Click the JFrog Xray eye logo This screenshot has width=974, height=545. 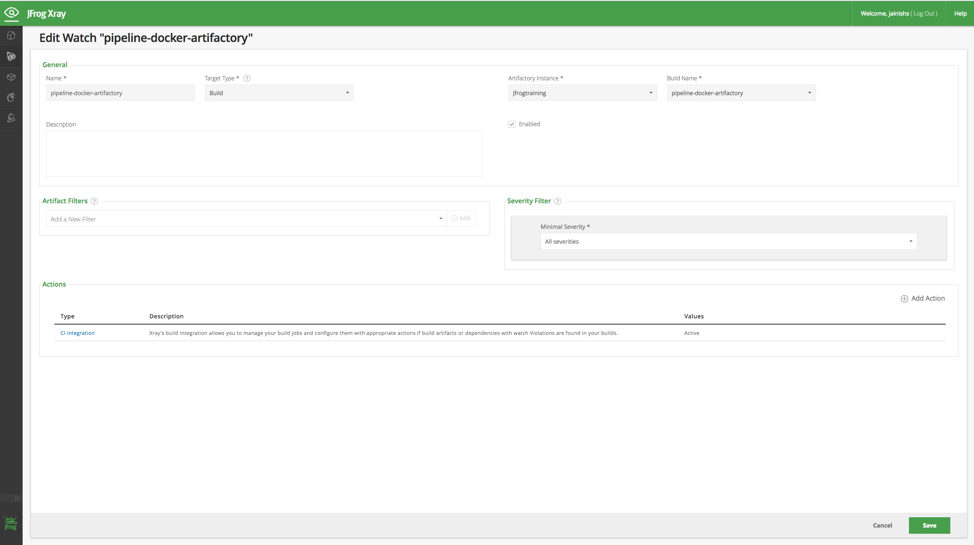[x=11, y=13]
